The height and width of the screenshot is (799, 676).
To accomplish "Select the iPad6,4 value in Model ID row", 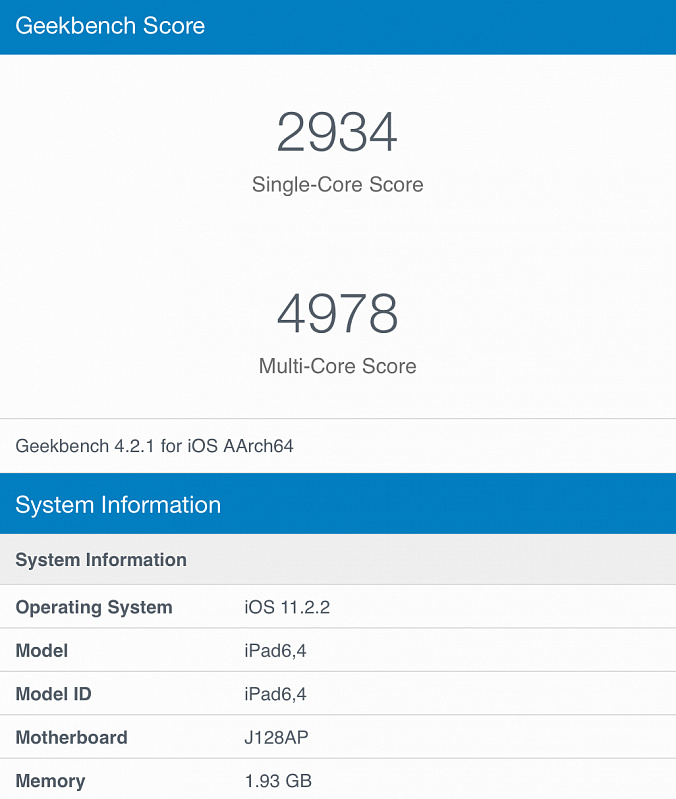I will (x=275, y=694).
